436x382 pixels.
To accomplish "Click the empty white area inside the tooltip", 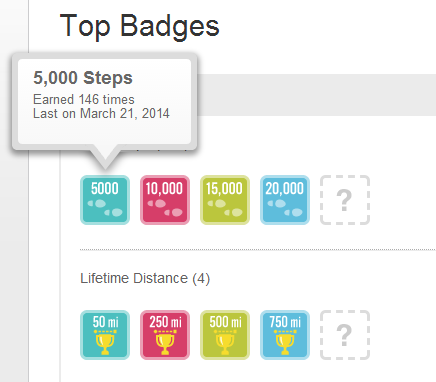I will click(104, 133).
